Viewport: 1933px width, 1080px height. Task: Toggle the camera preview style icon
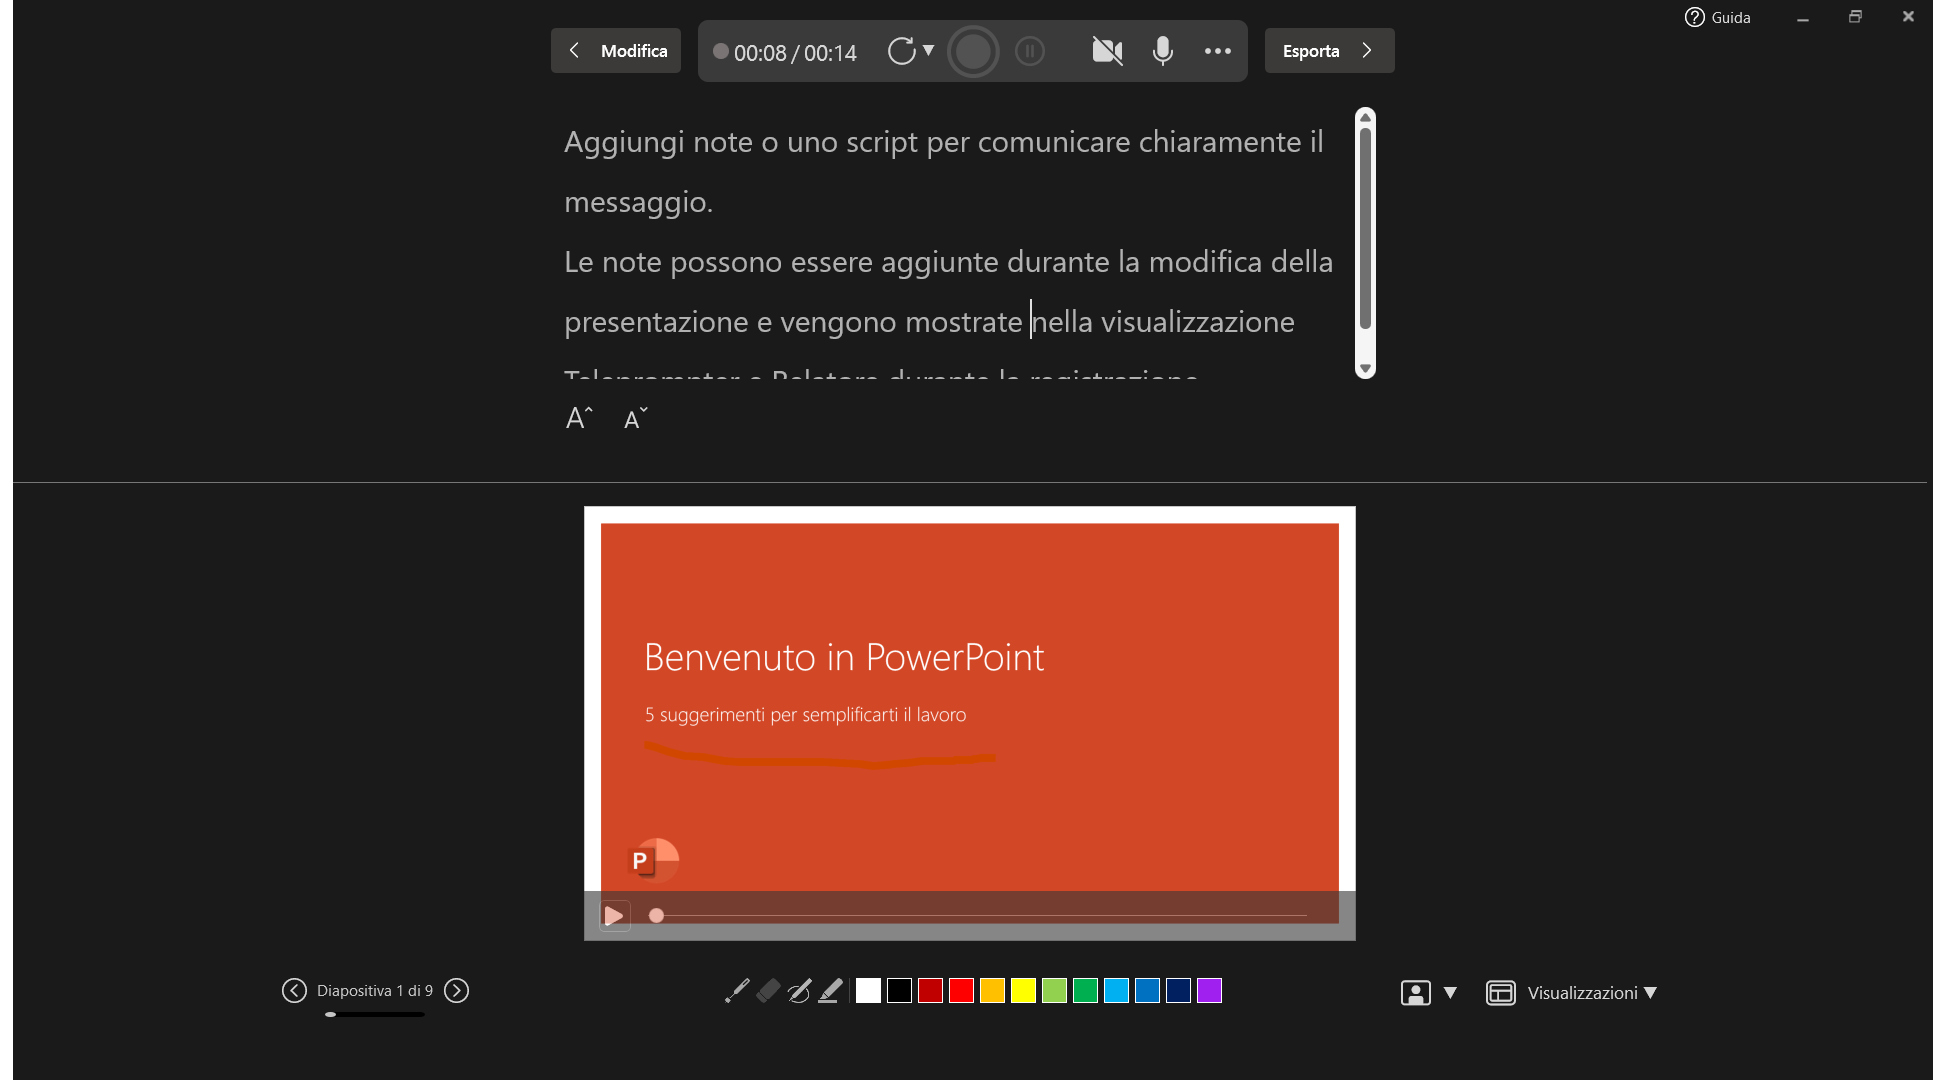[1414, 992]
